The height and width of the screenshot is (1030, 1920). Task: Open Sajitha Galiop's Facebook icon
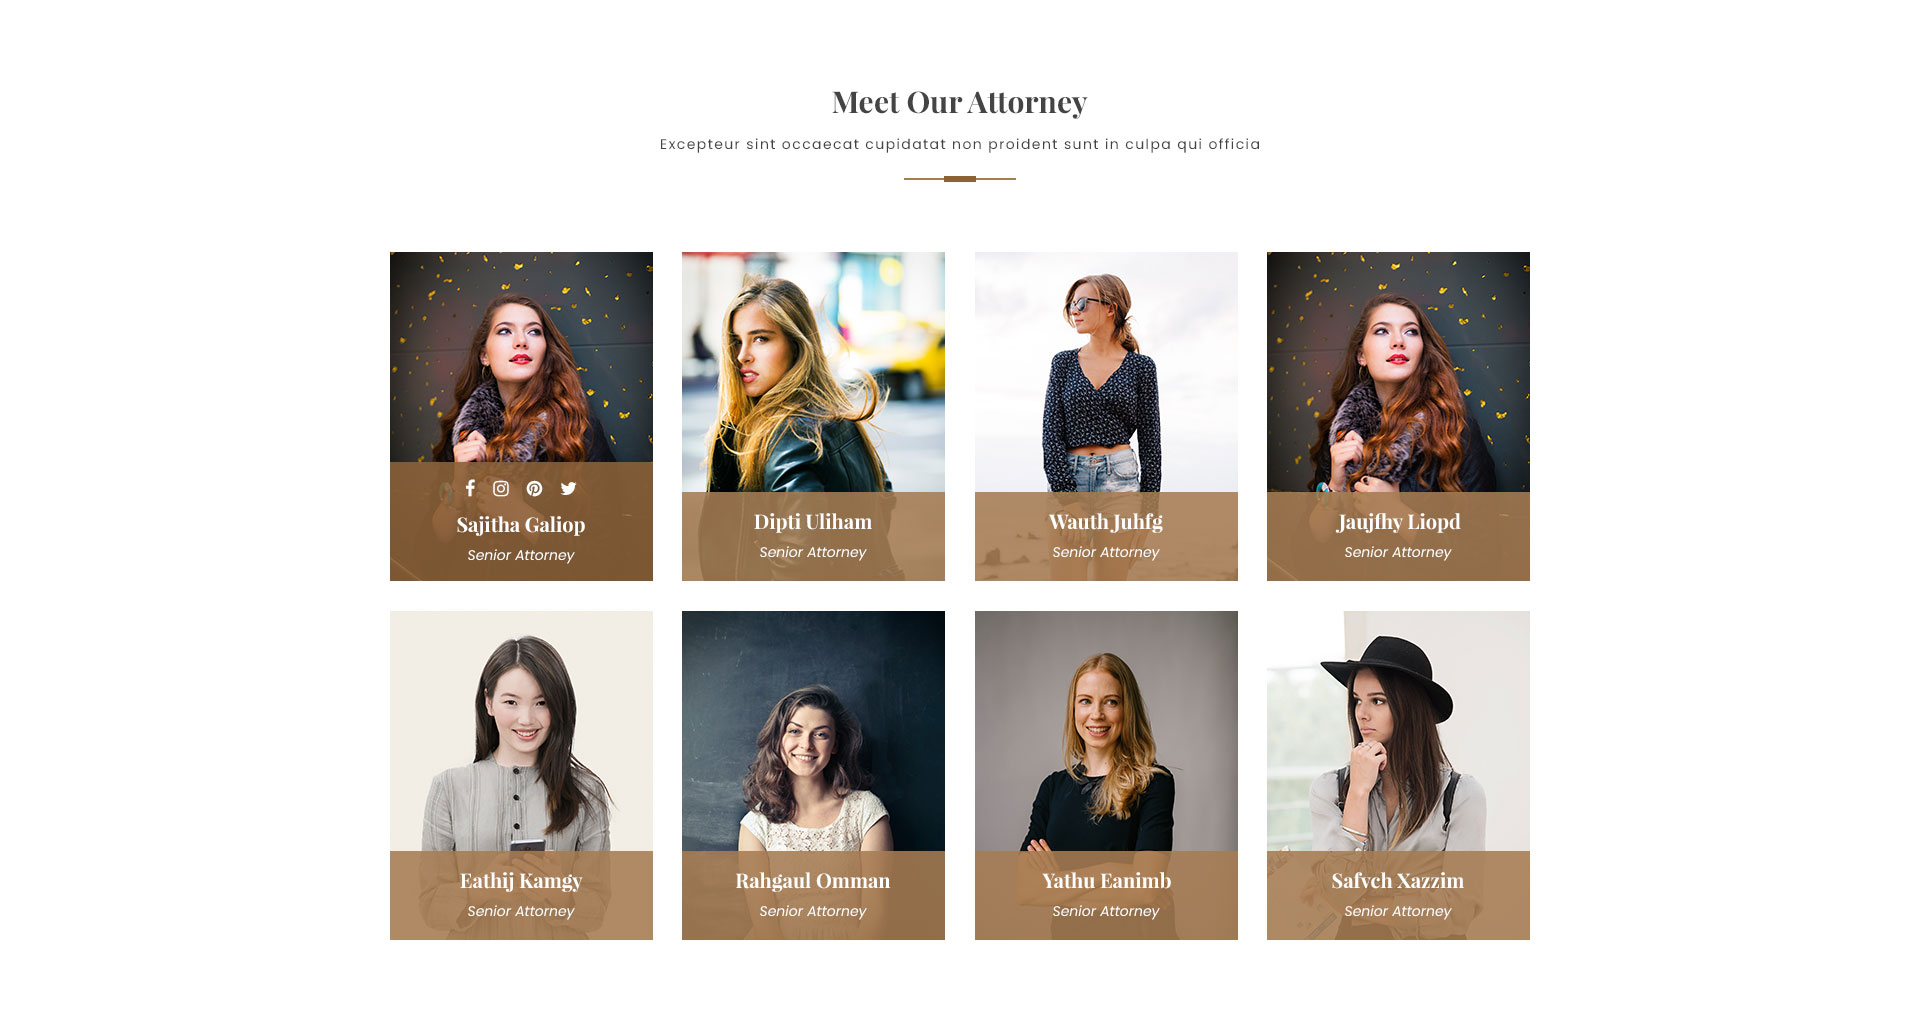tap(470, 488)
